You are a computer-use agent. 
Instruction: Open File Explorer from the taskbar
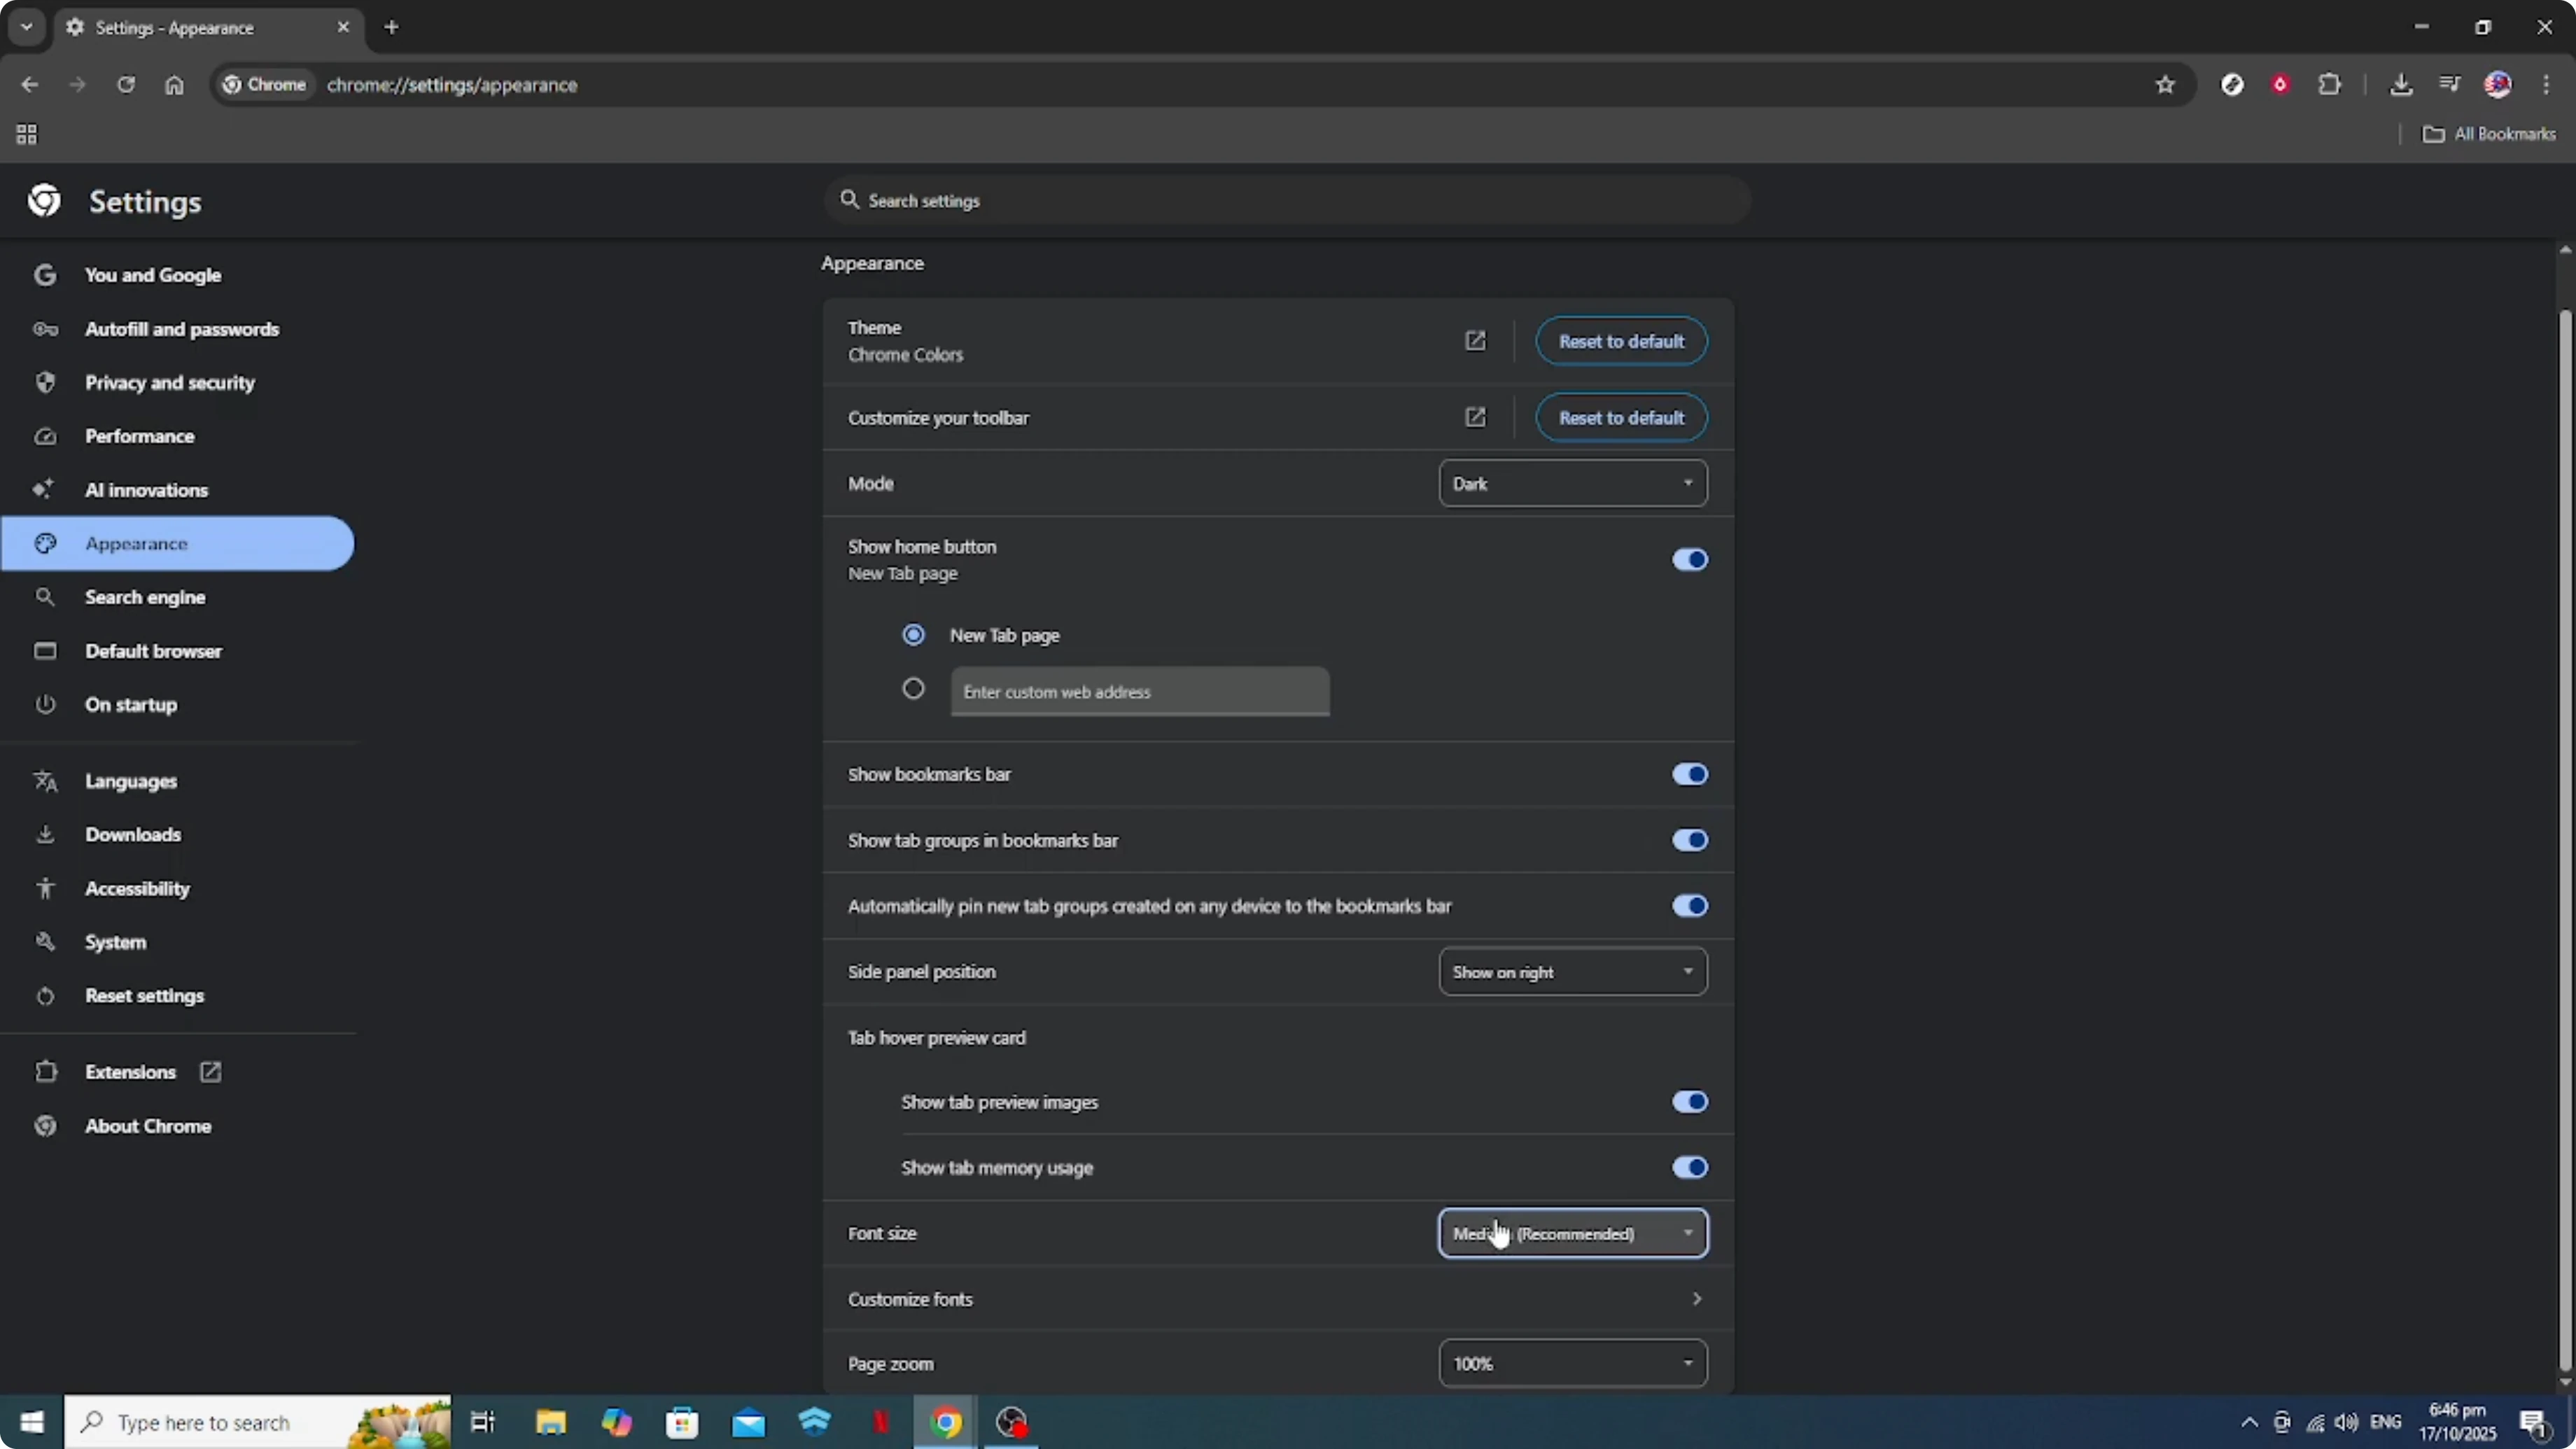pyautogui.click(x=550, y=1422)
